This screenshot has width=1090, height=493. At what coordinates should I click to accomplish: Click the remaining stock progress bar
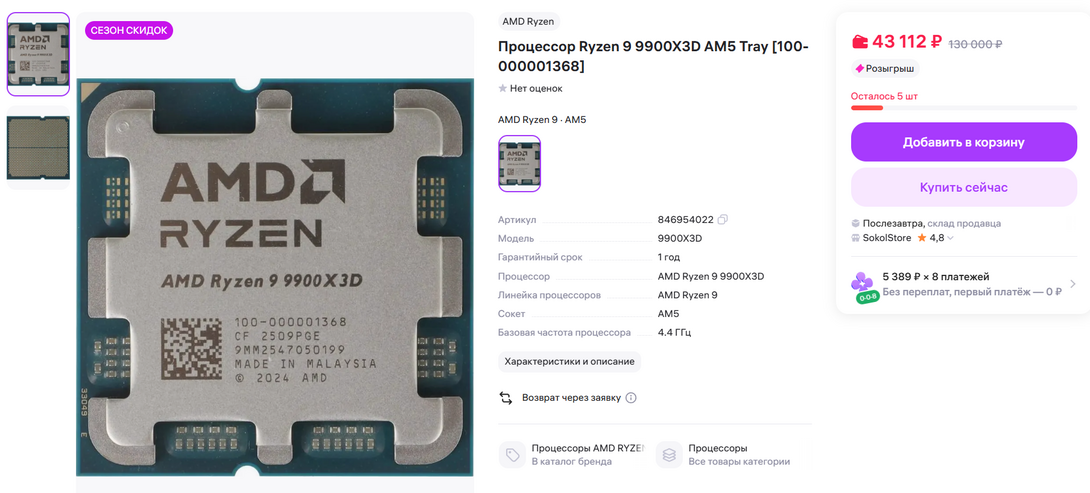(x=963, y=108)
